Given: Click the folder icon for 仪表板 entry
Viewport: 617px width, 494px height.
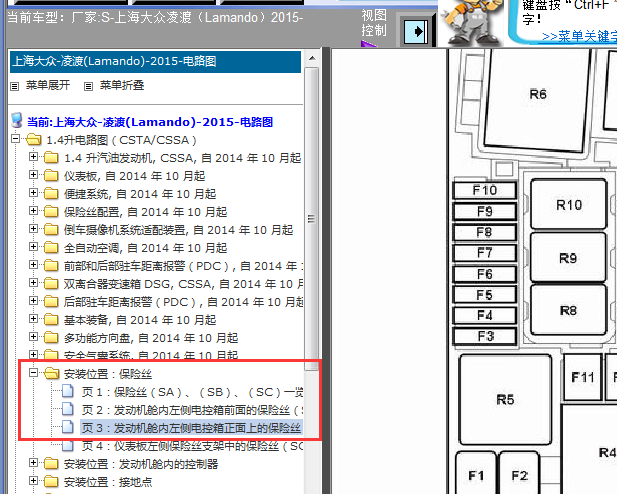Looking at the screenshot, I should click(x=51, y=176).
